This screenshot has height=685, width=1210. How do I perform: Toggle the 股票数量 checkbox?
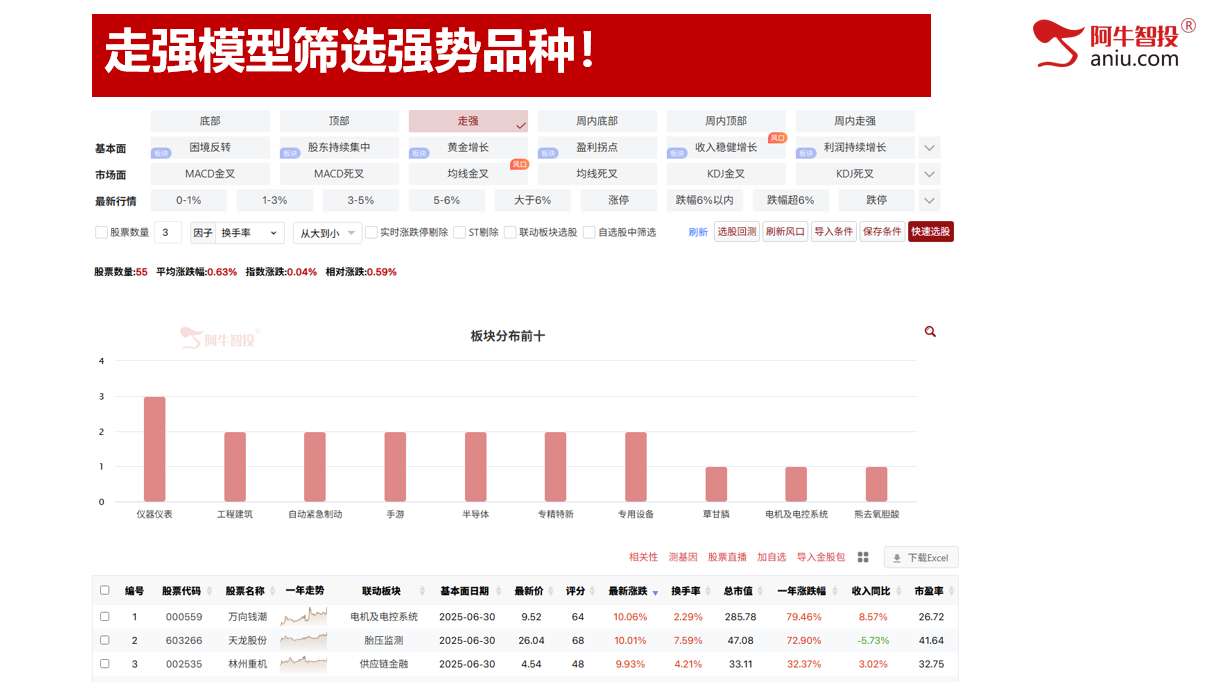coord(101,232)
